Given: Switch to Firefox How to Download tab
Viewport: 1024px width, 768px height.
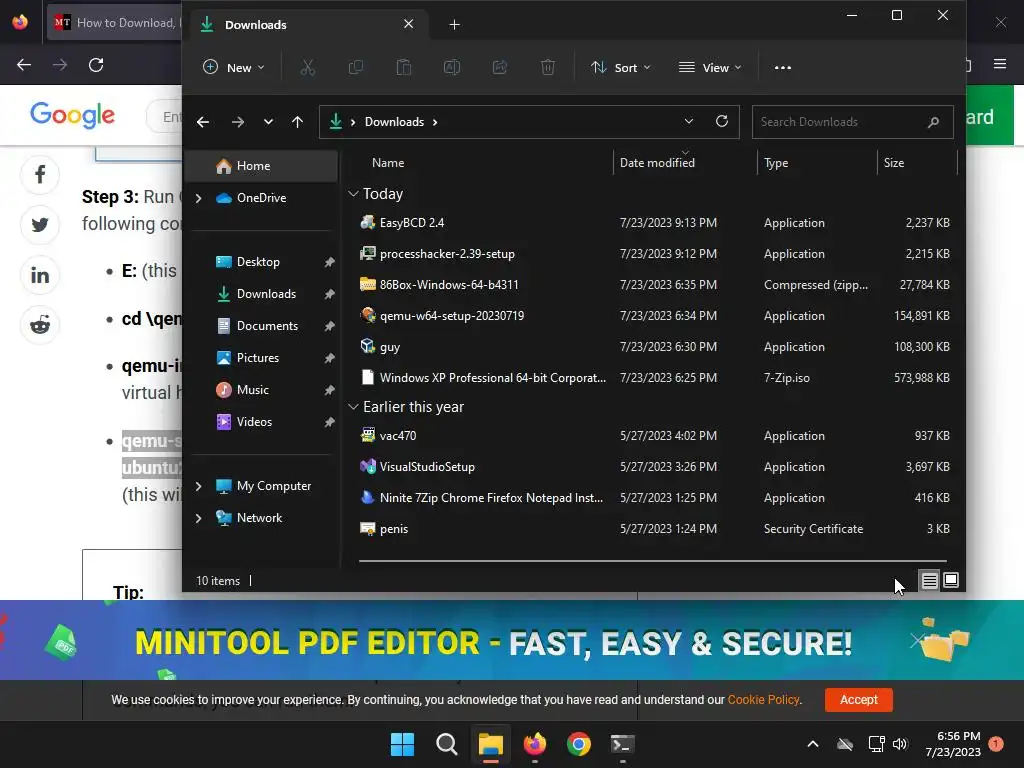Looking at the screenshot, I should (114, 23).
